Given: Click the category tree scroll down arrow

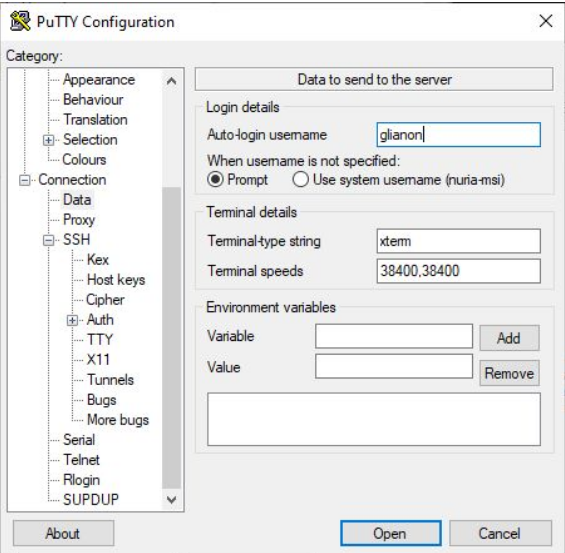Looking at the screenshot, I should click(x=172, y=500).
